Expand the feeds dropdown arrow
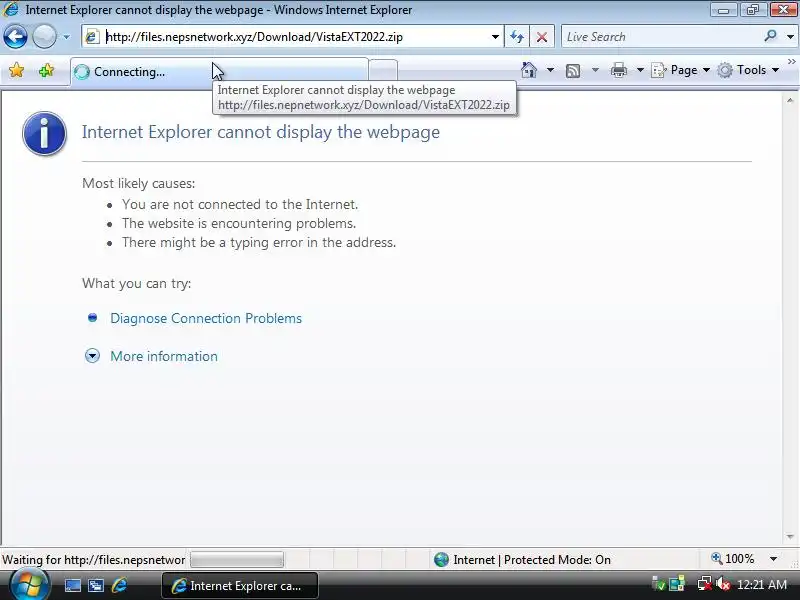 pos(595,70)
